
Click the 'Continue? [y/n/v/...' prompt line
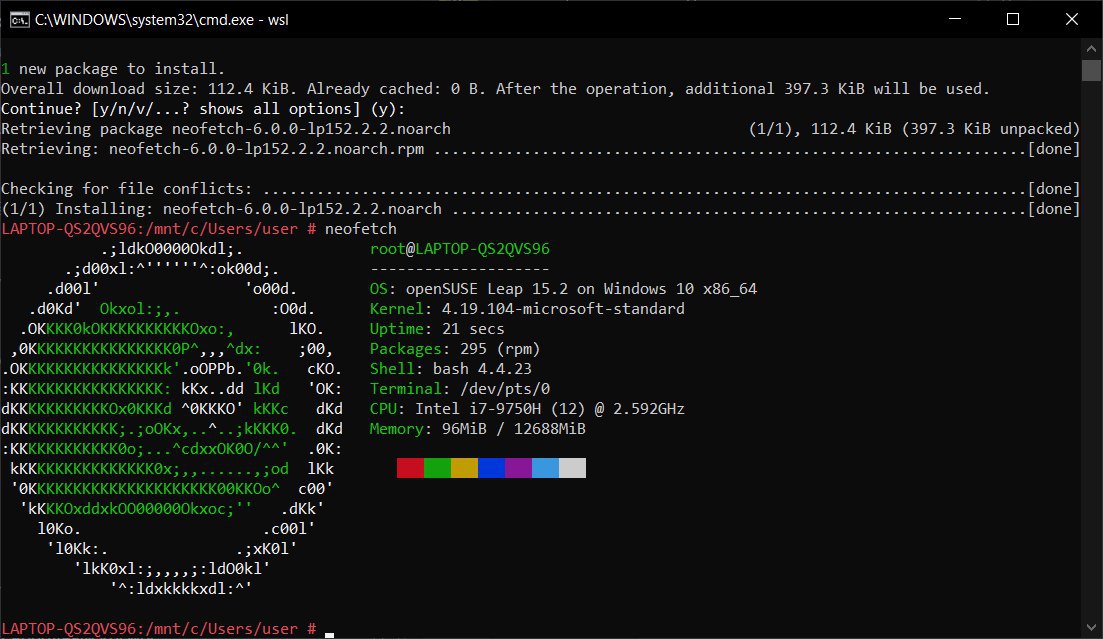[203, 109]
